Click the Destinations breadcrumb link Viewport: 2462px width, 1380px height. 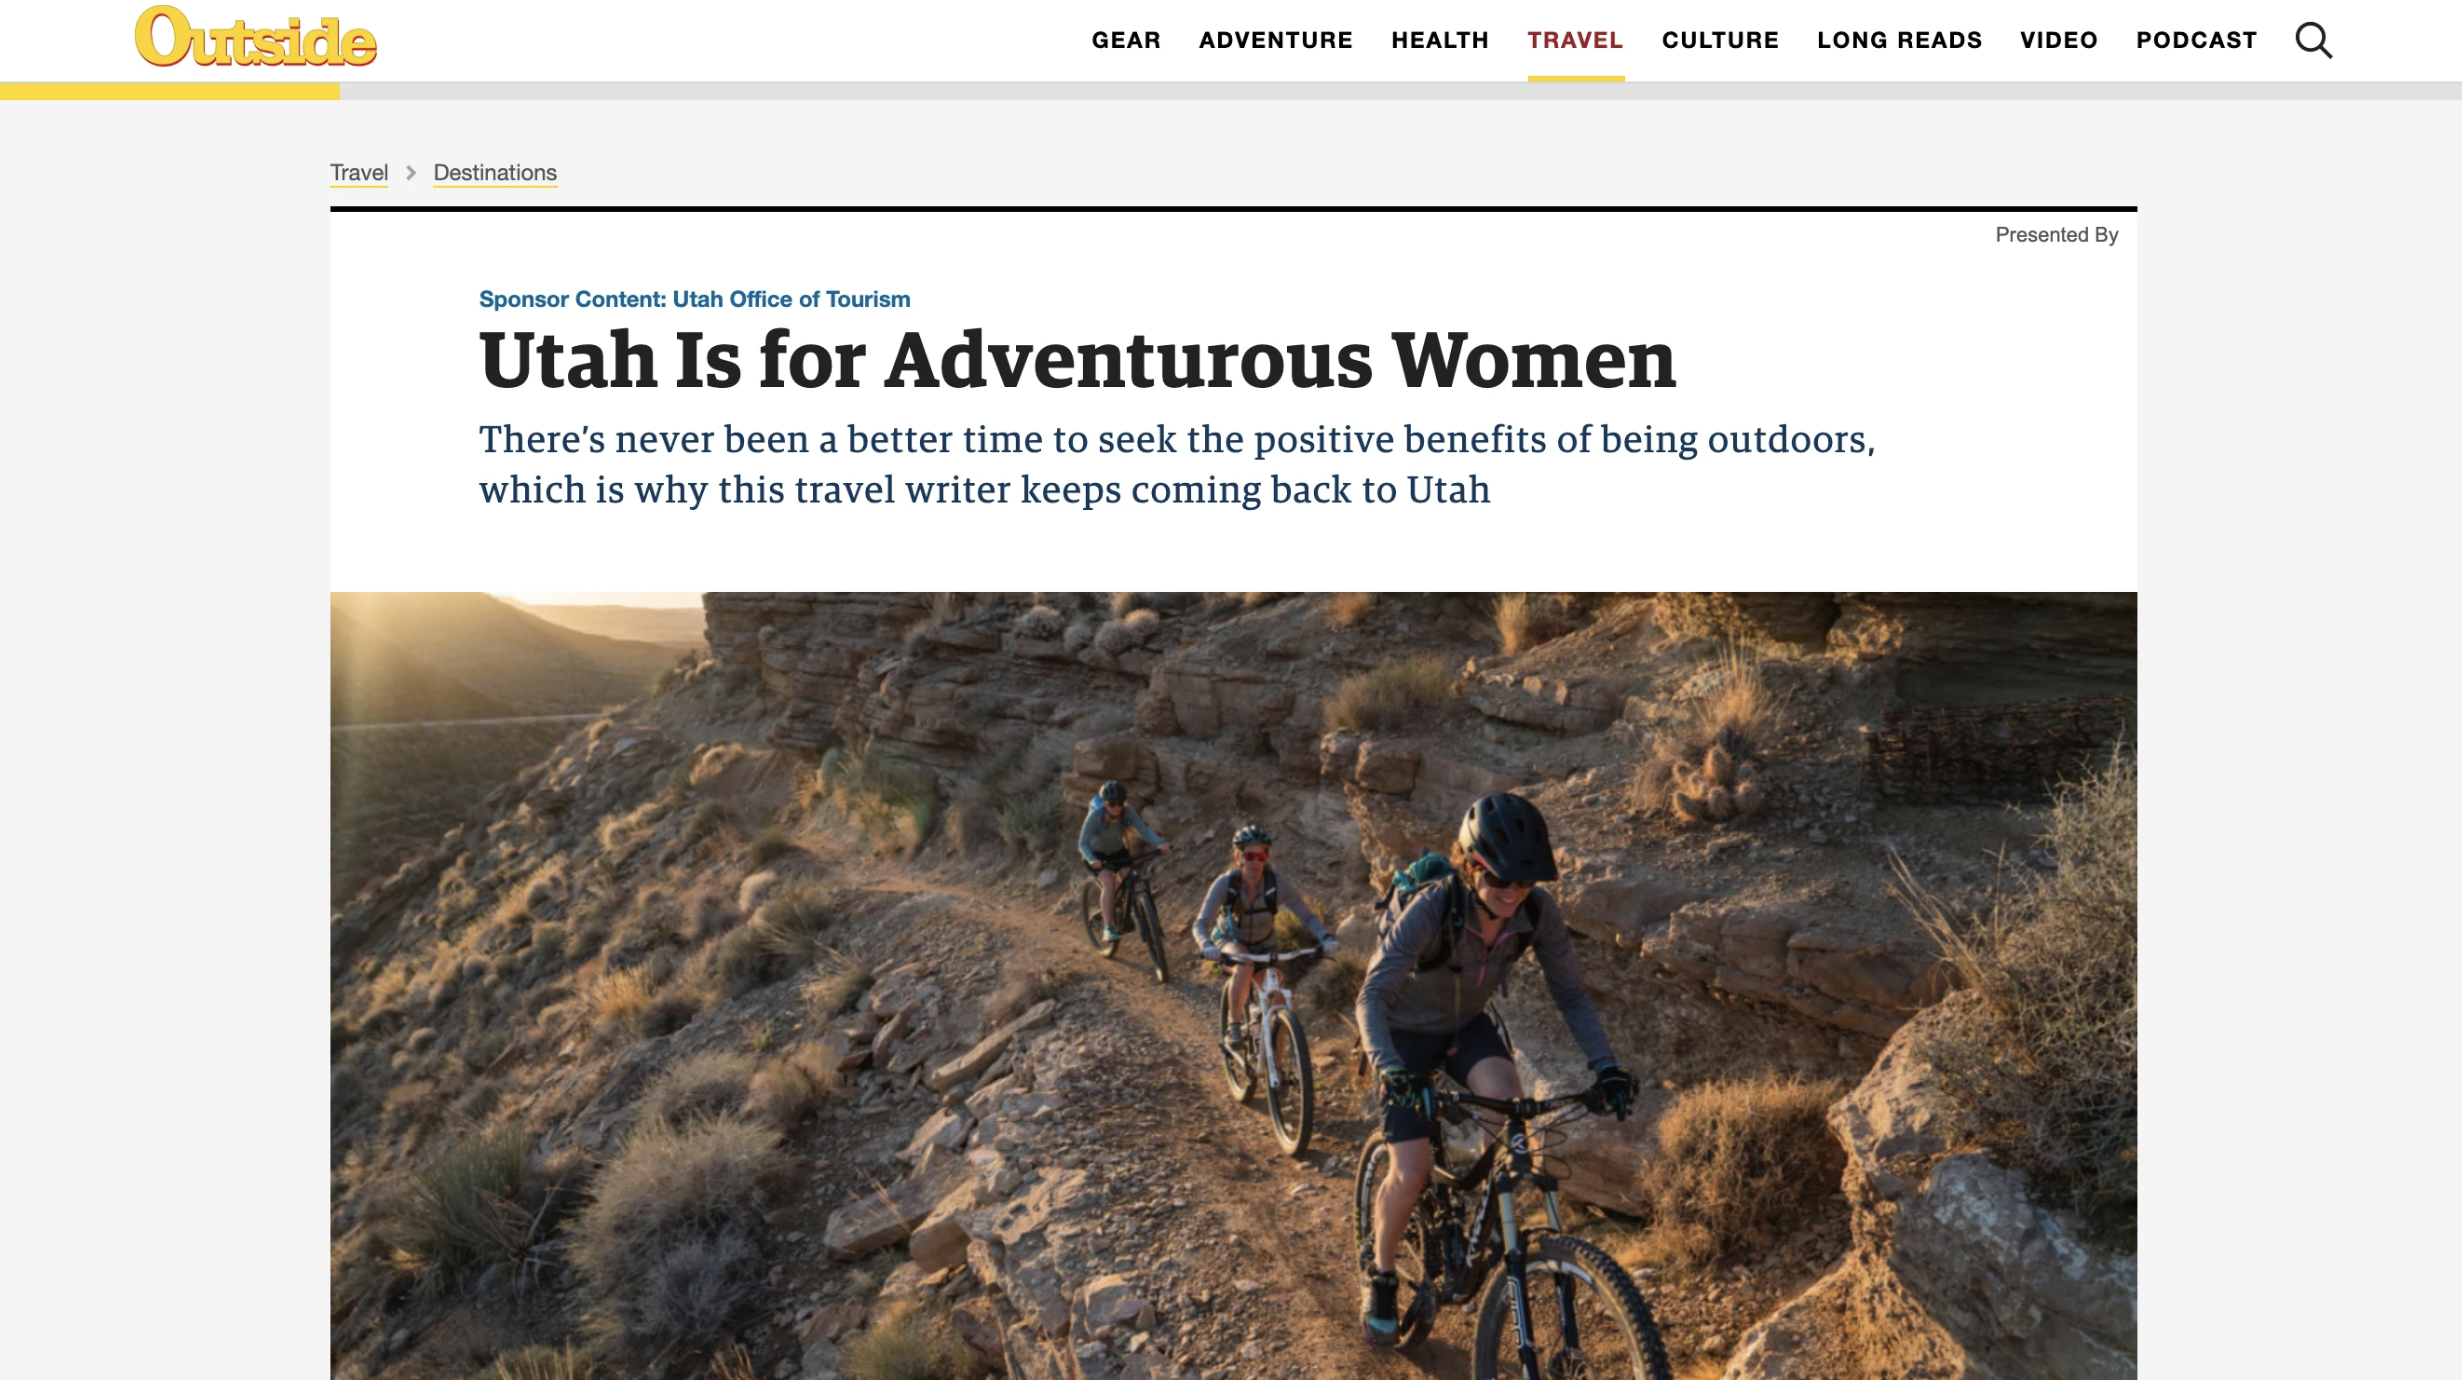pyautogui.click(x=495, y=173)
